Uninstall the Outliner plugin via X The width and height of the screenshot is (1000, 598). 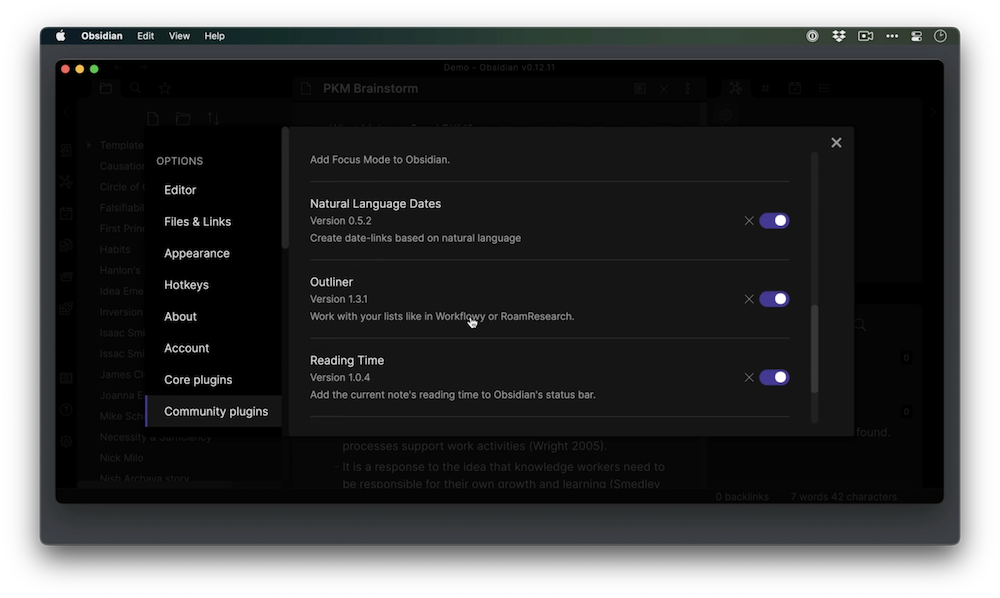(749, 299)
